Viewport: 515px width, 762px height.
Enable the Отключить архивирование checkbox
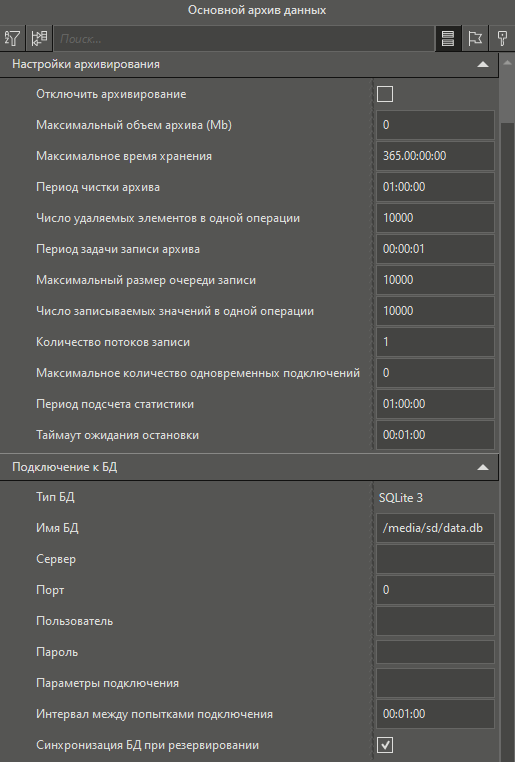click(385, 94)
